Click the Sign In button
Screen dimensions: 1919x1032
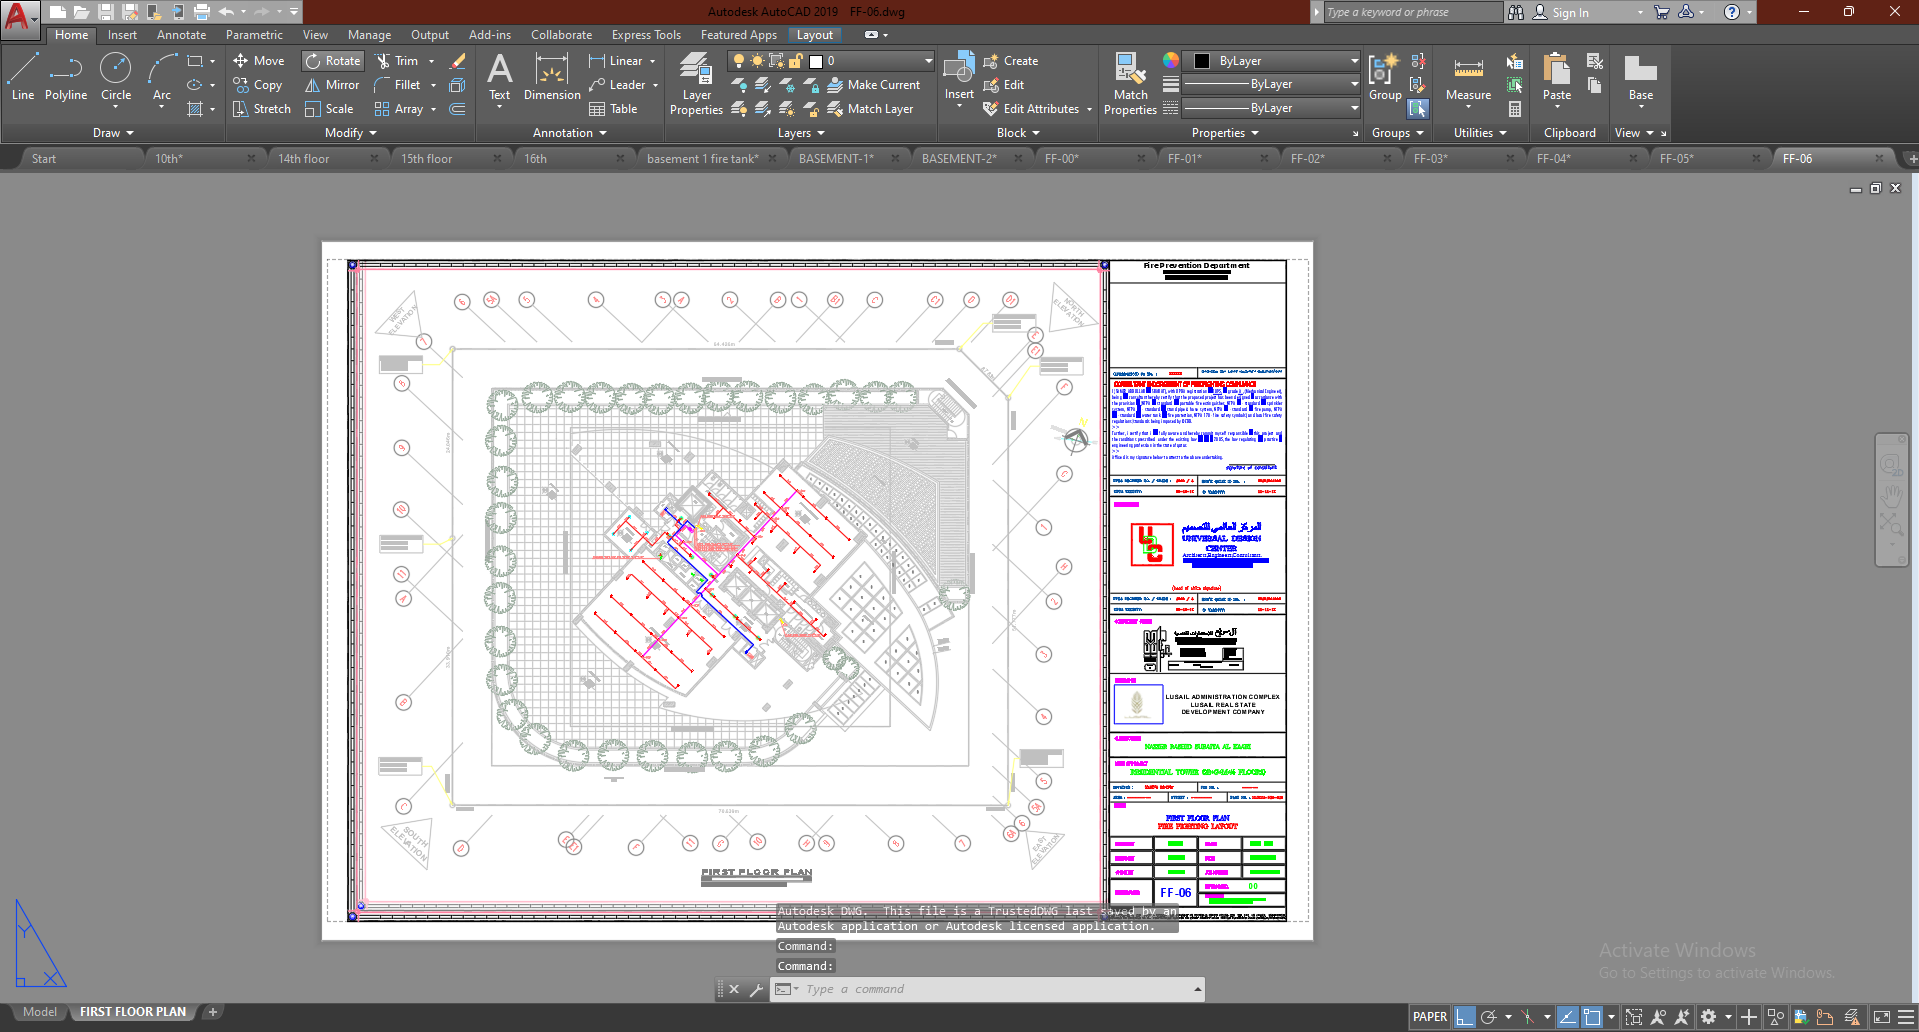click(1569, 13)
